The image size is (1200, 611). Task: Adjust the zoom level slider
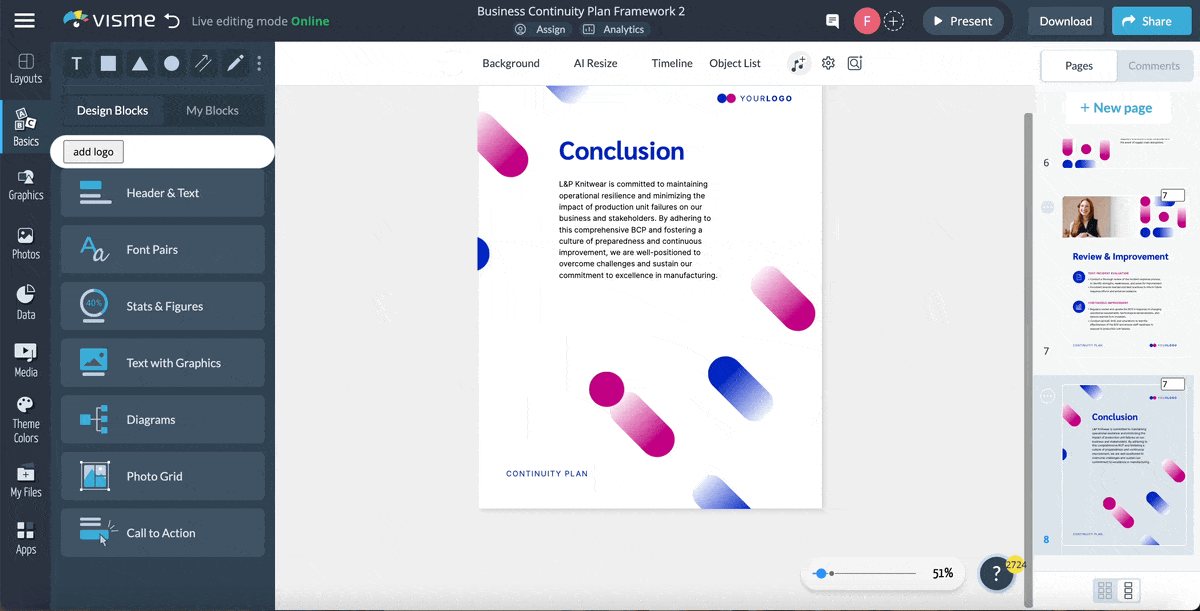823,573
